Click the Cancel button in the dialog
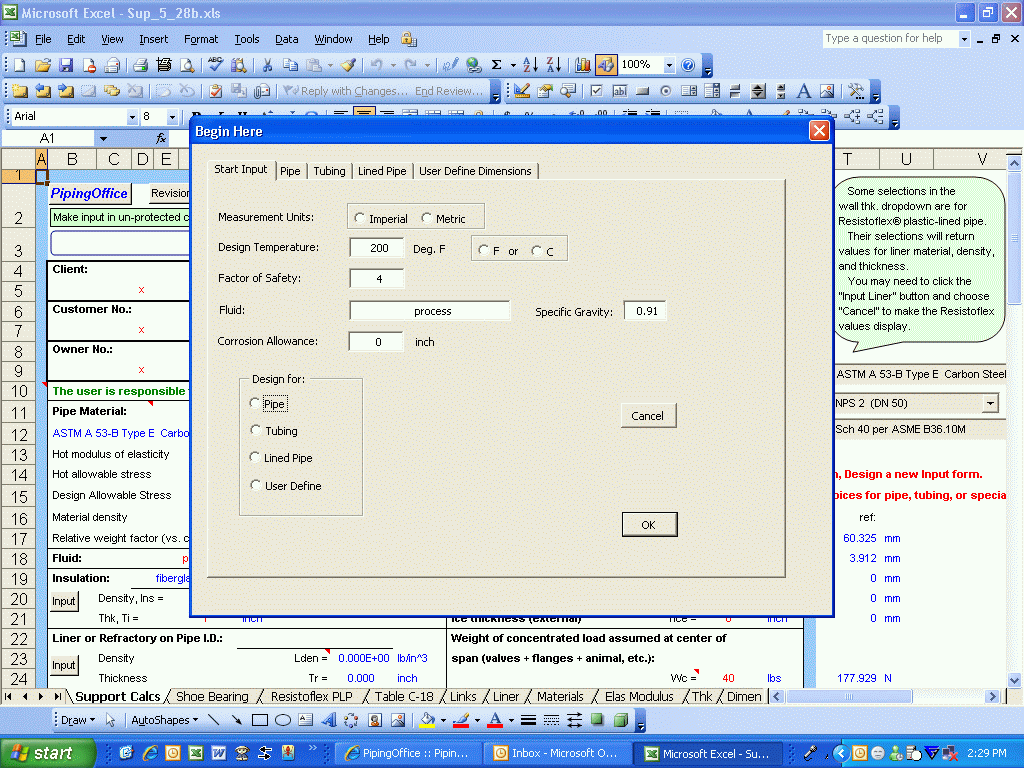This screenshot has width=1024, height=768. pos(648,416)
